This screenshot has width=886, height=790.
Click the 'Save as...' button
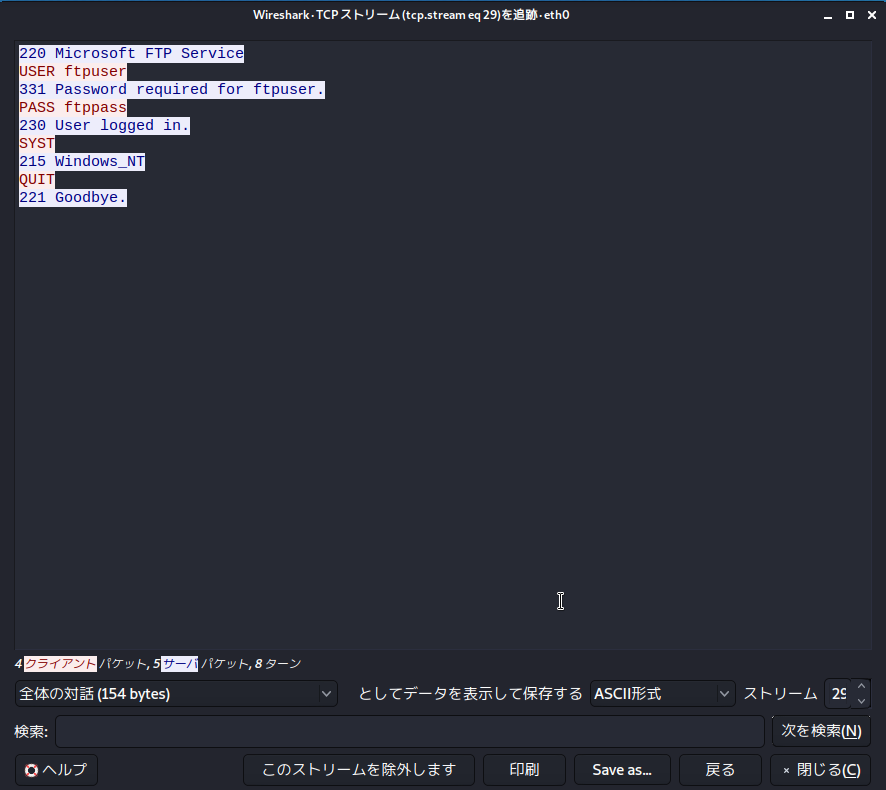tap(622, 770)
